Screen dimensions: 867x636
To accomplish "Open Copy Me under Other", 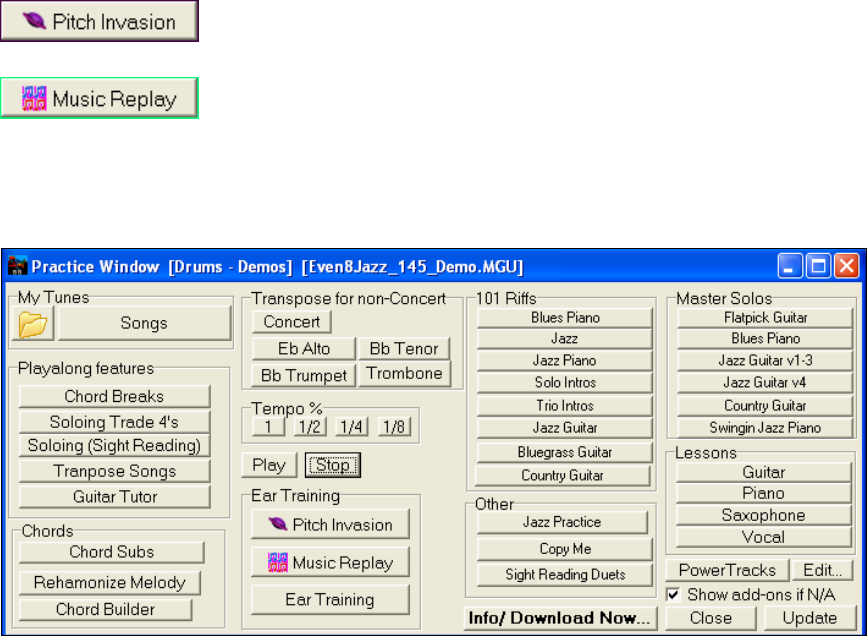I will (565, 549).
